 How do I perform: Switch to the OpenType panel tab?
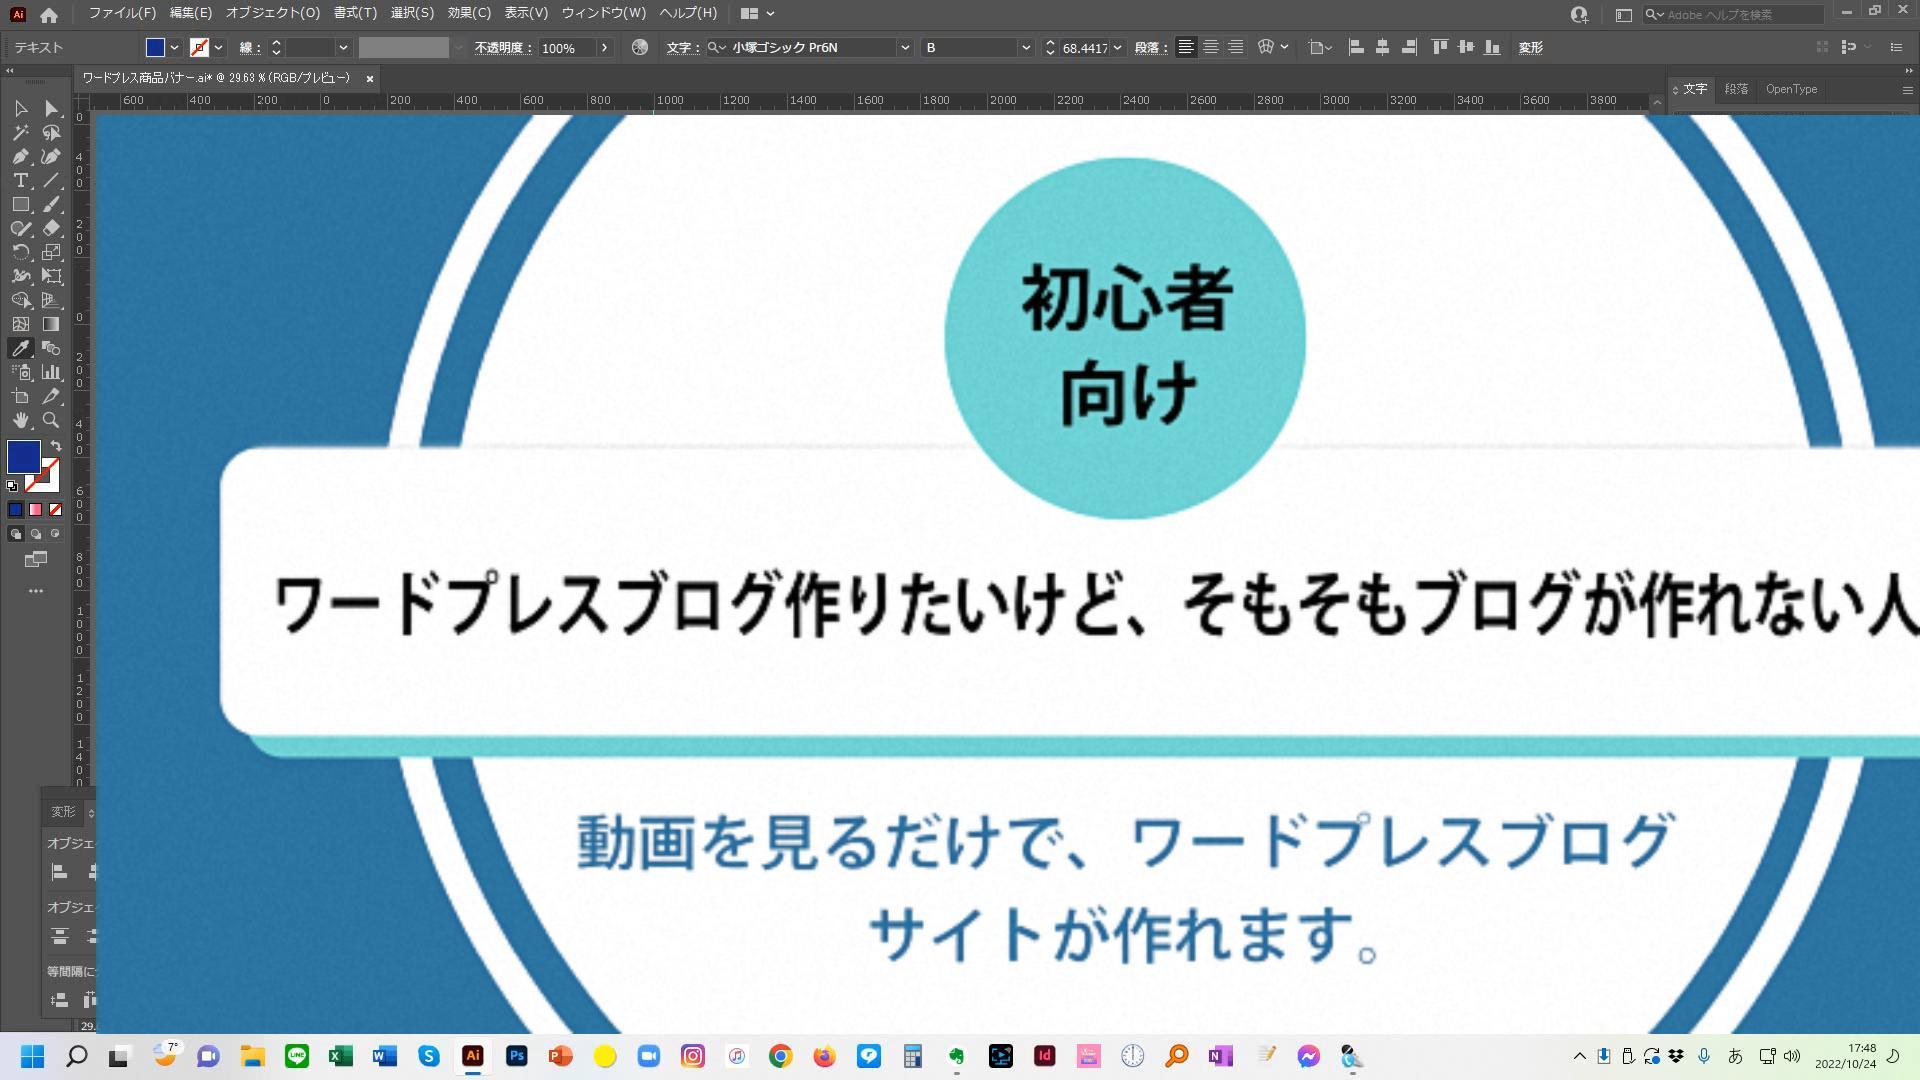1790,89
